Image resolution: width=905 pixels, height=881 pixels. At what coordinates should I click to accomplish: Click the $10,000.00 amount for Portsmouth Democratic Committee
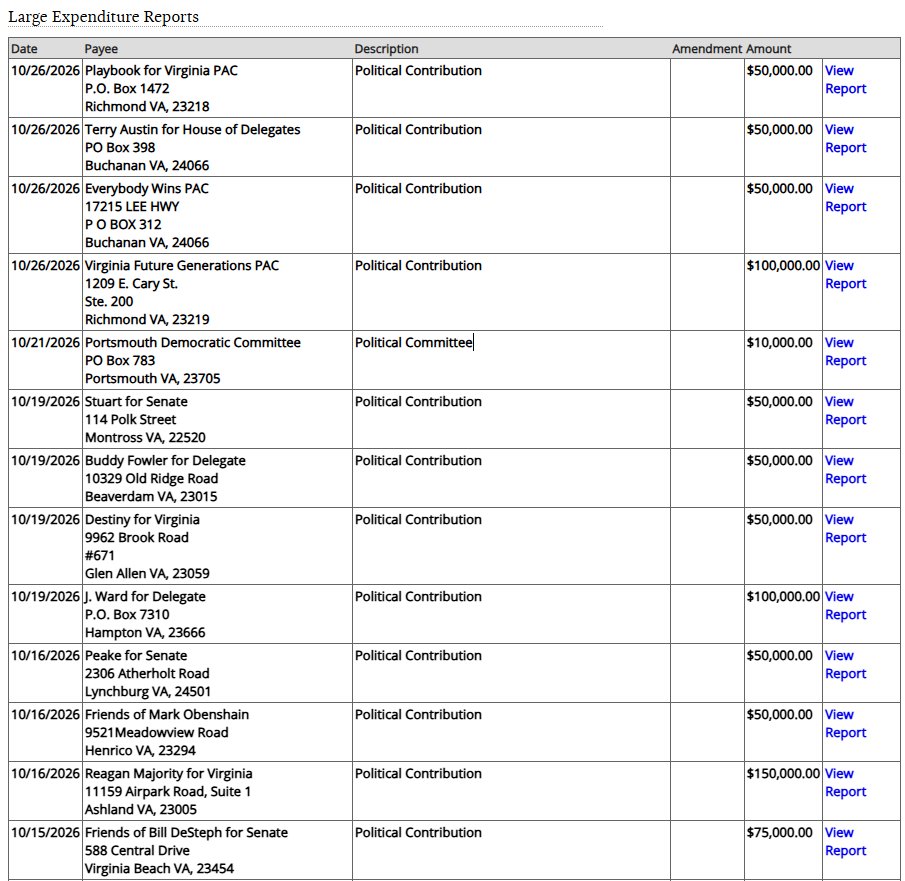tap(779, 342)
